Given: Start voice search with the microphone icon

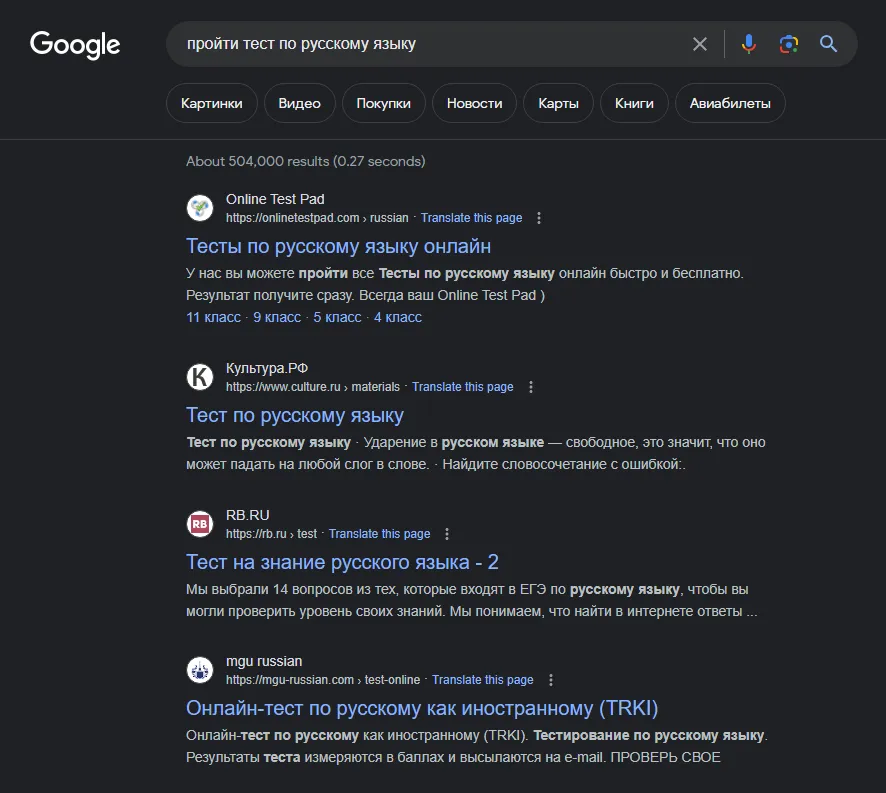Looking at the screenshot, I should point(749,44).
